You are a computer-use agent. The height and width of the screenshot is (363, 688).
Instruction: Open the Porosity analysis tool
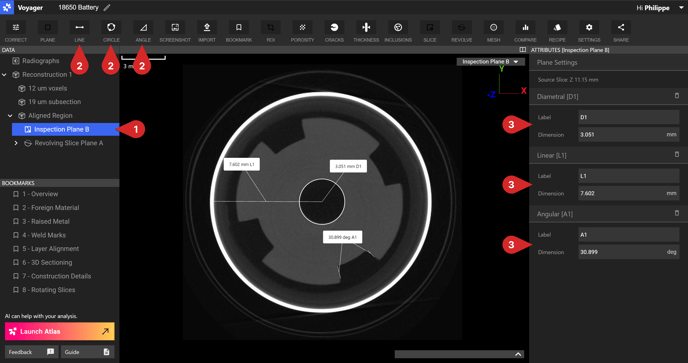302,31
